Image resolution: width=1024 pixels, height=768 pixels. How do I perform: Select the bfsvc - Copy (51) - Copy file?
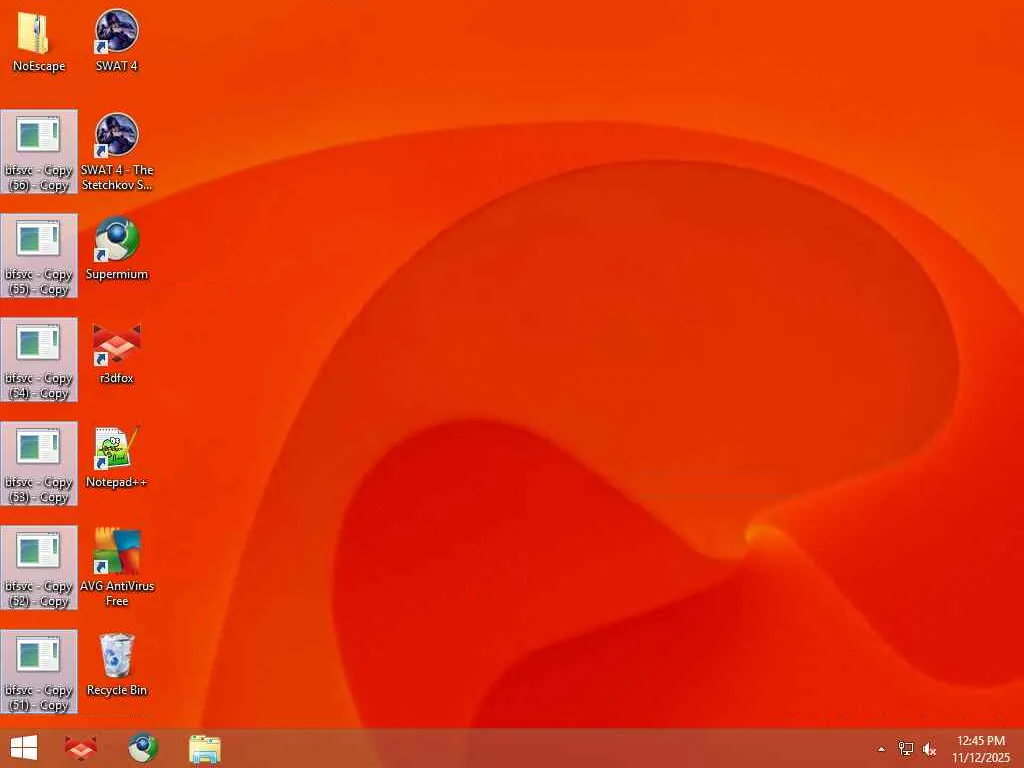click(39, 671)
